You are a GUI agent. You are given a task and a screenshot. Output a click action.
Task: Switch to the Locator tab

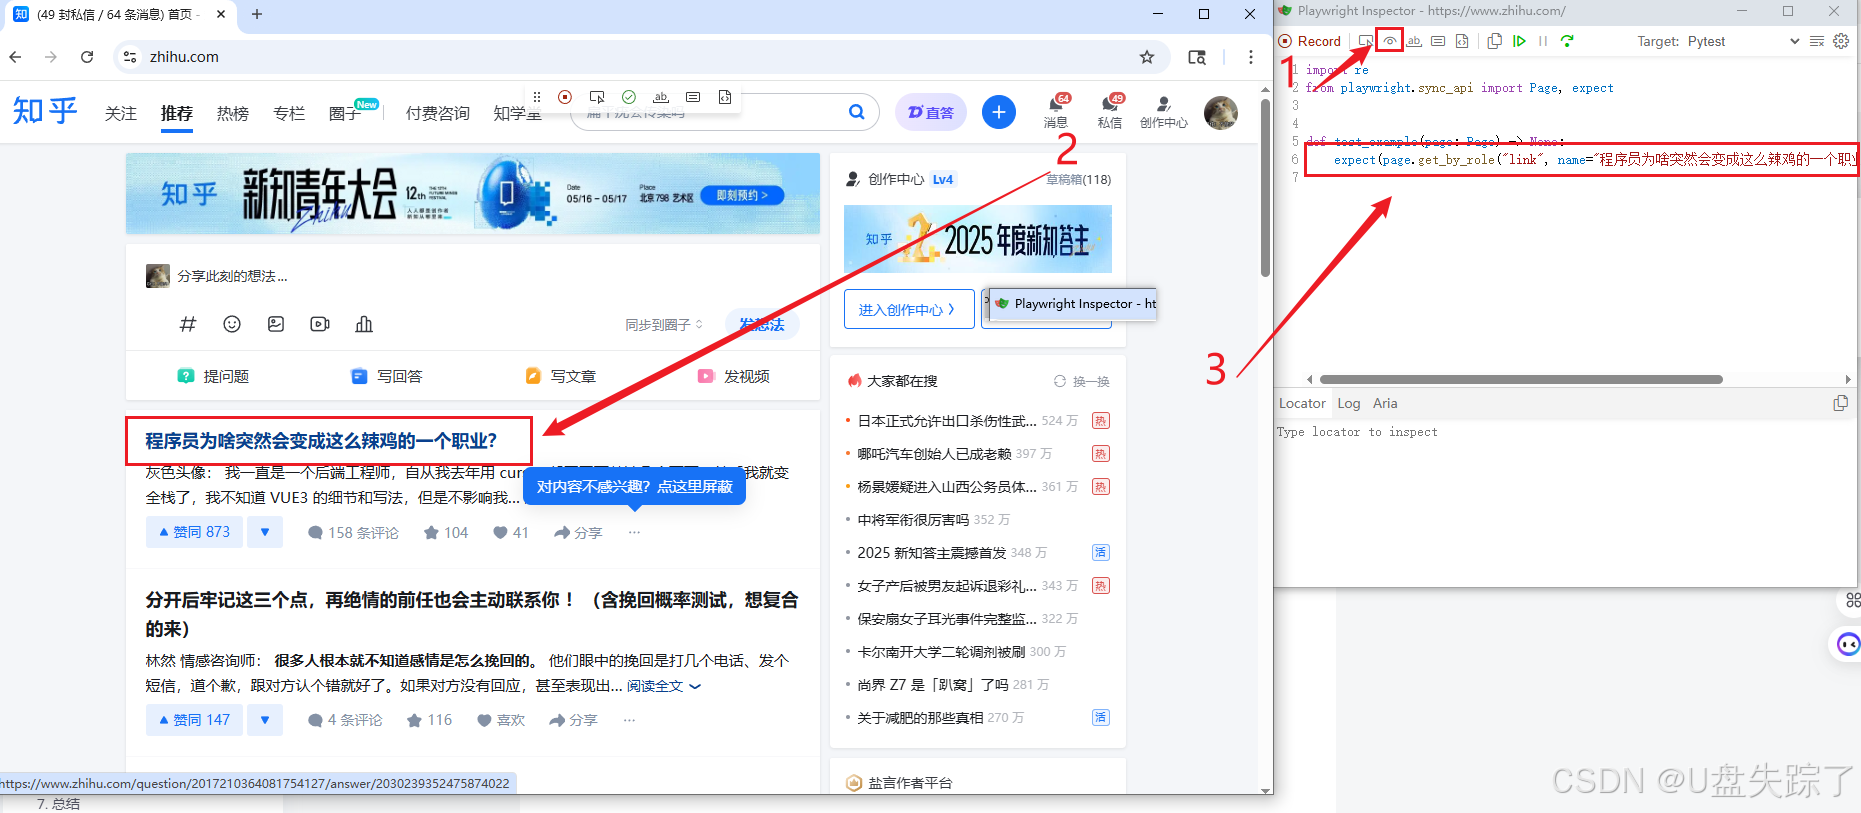[1302, 403]
